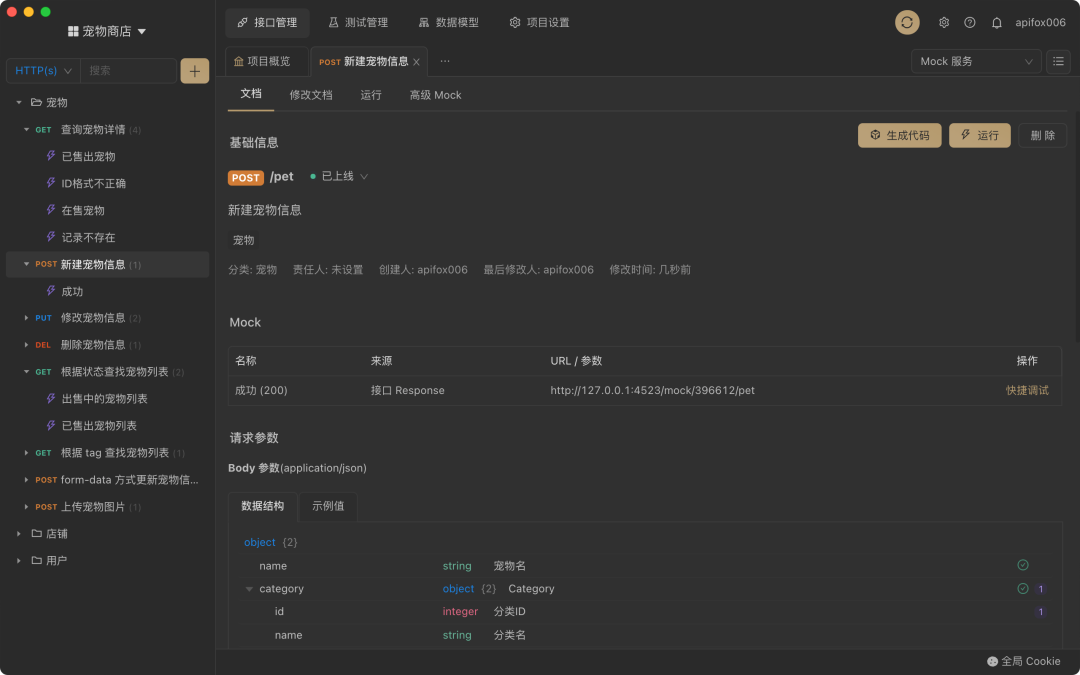Expand 上传宠物图片 tree arrow
The image size is (1080, 675).
point(27,507)
